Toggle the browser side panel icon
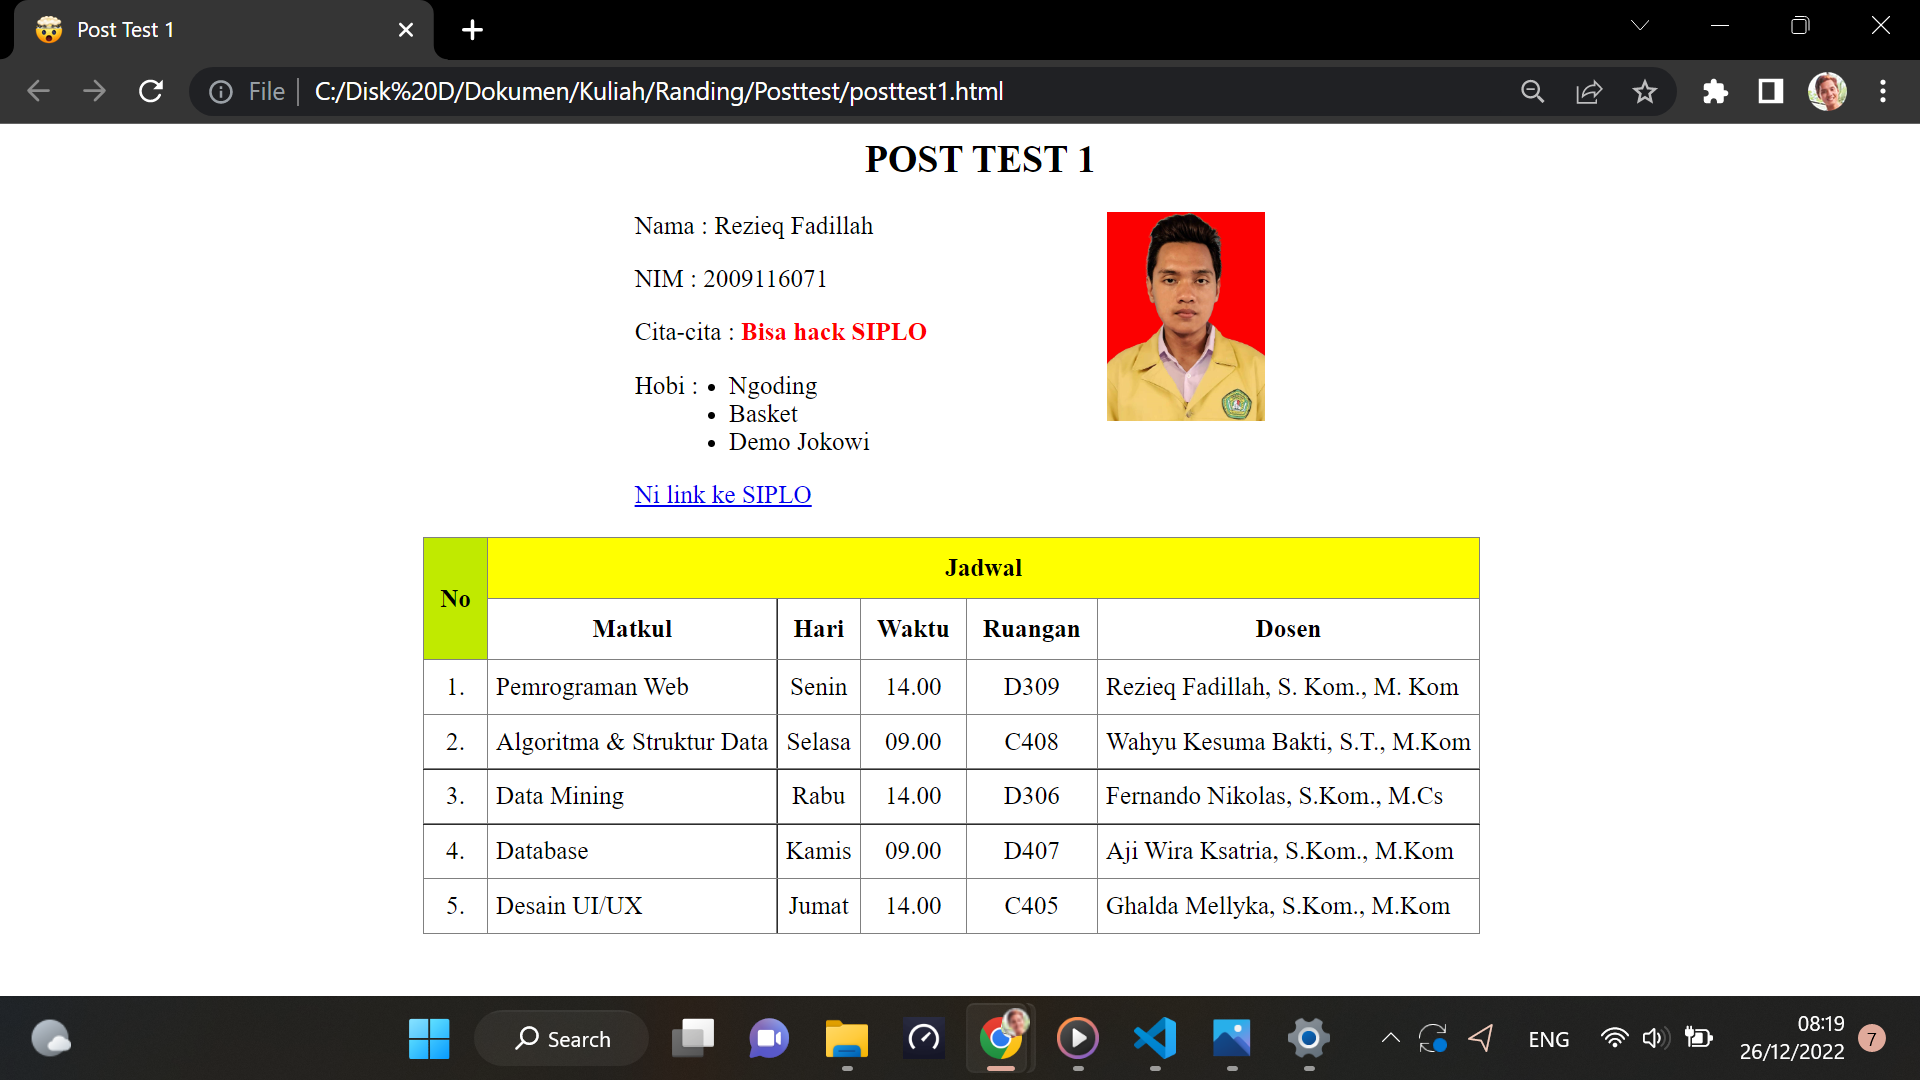 pos(1770,91)
